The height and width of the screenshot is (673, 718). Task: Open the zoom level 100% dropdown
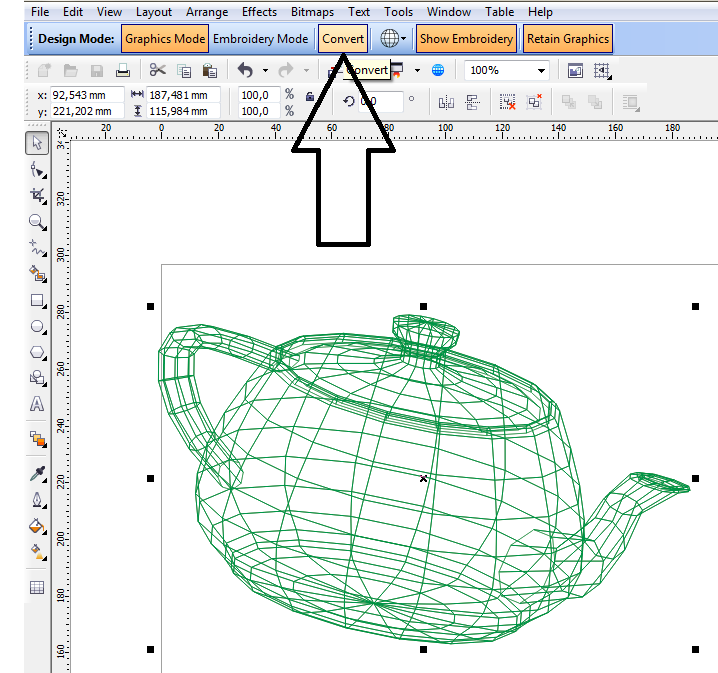[x=541, y=70]
